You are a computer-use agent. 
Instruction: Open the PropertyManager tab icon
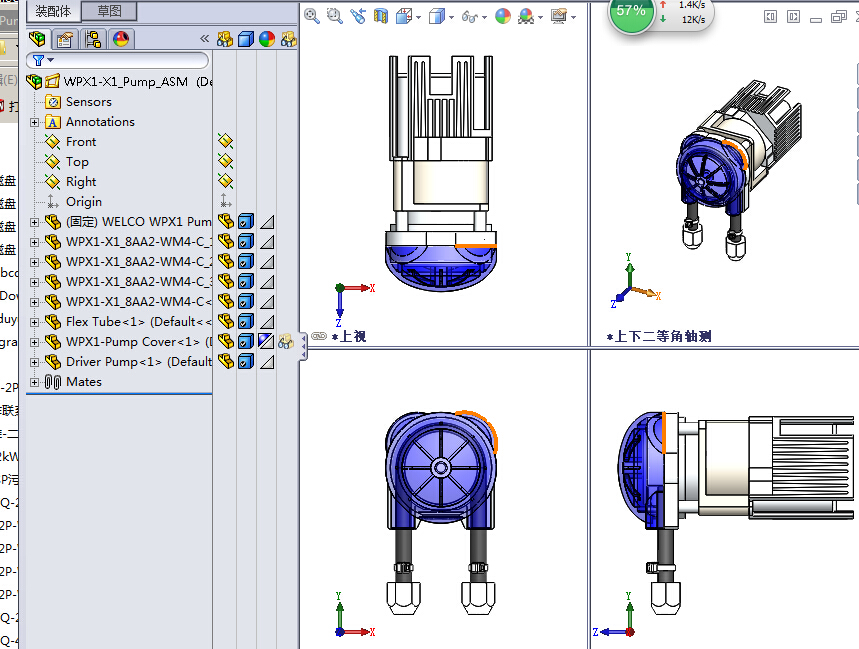[65, 39]
